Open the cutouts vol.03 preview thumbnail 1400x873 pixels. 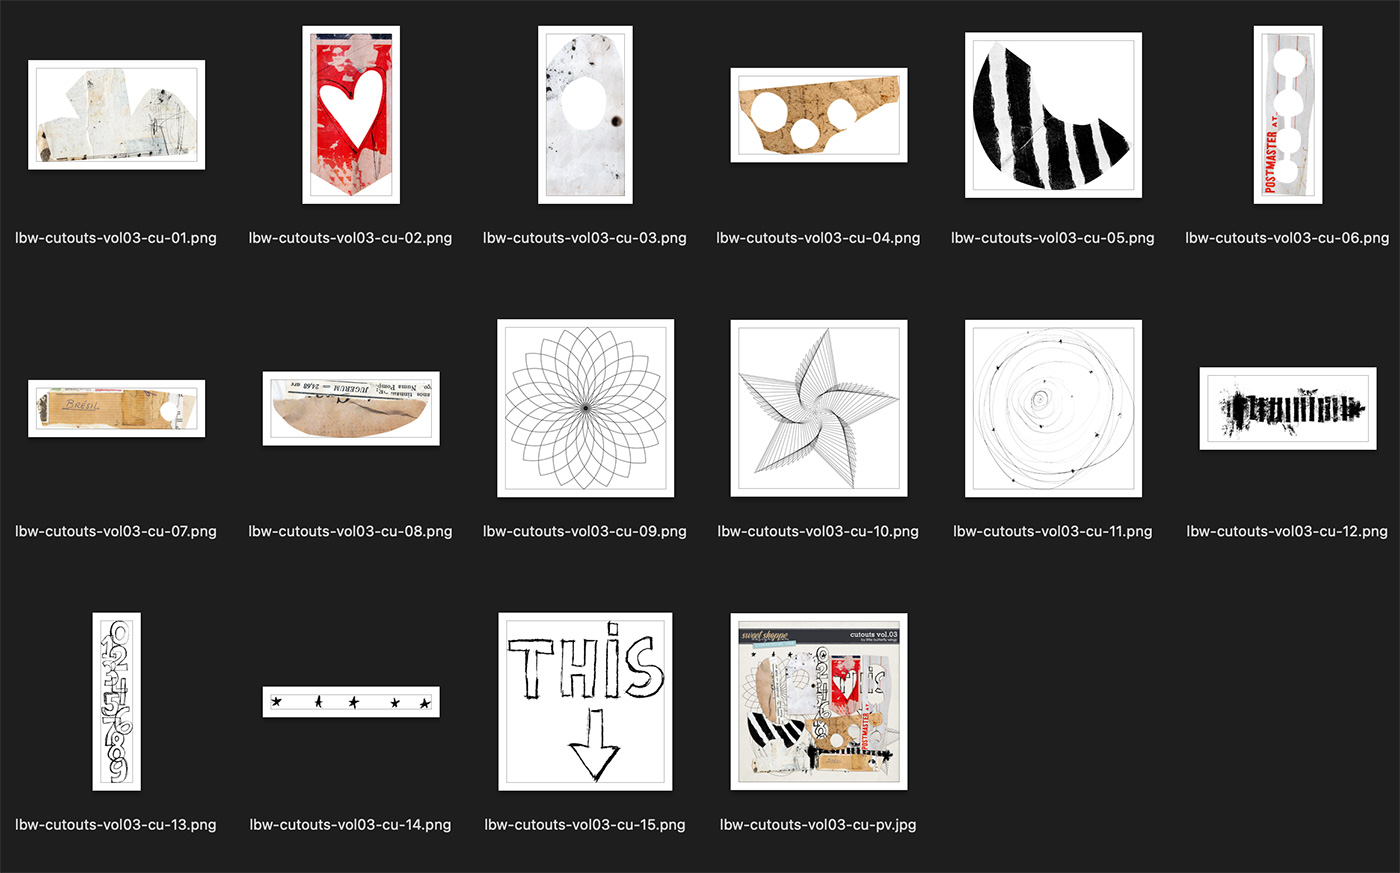(819, 702)
